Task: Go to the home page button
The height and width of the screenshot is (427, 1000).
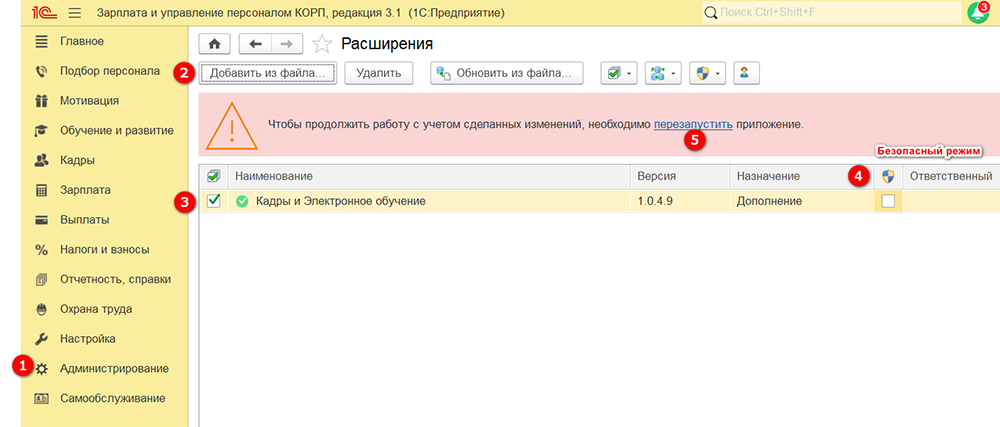Action: pos(215,44)
